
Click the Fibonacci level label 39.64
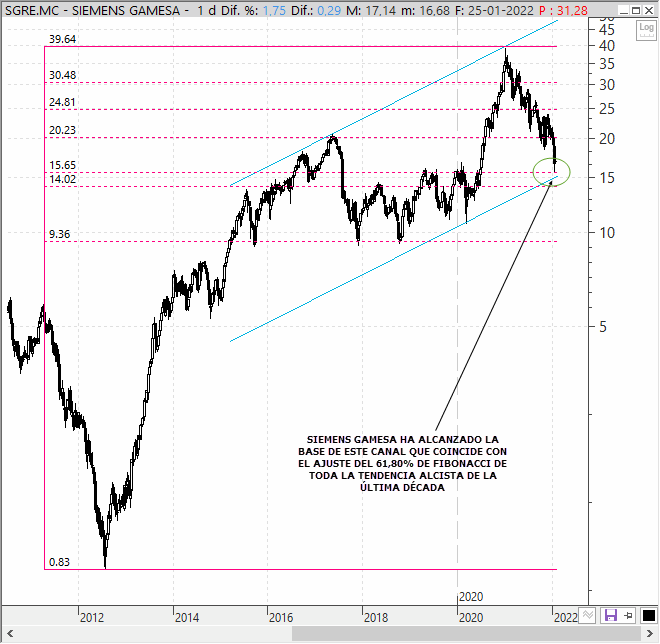pos(63,39)
